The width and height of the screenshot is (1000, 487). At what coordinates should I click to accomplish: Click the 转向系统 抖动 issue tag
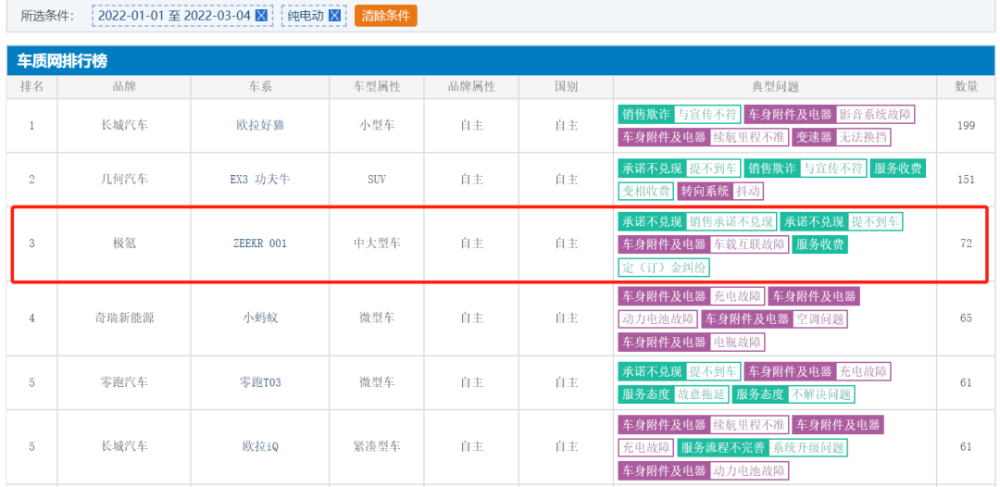pos(721,191)
